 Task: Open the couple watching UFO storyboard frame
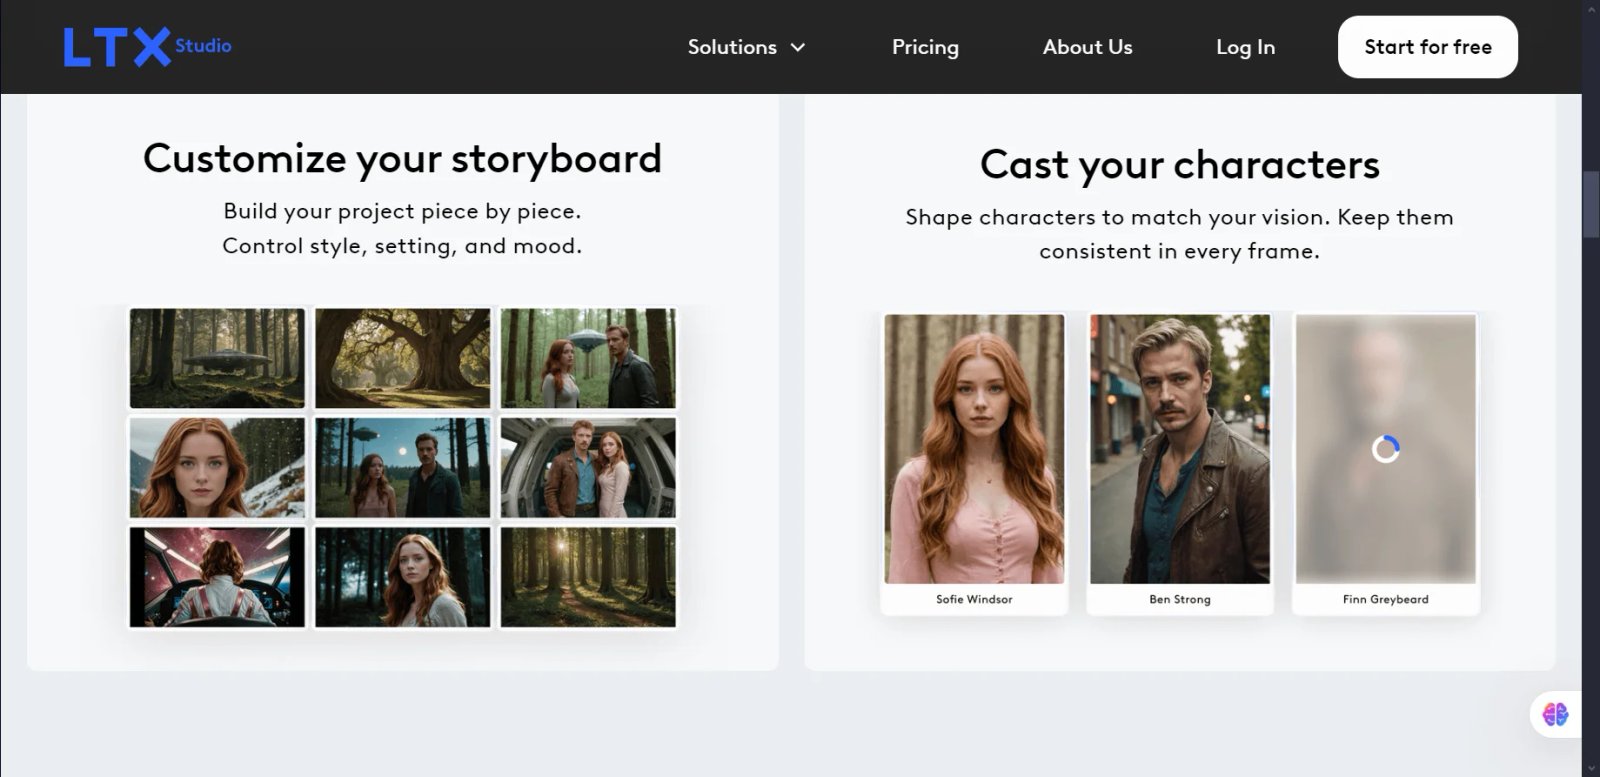tap(588, 357)
